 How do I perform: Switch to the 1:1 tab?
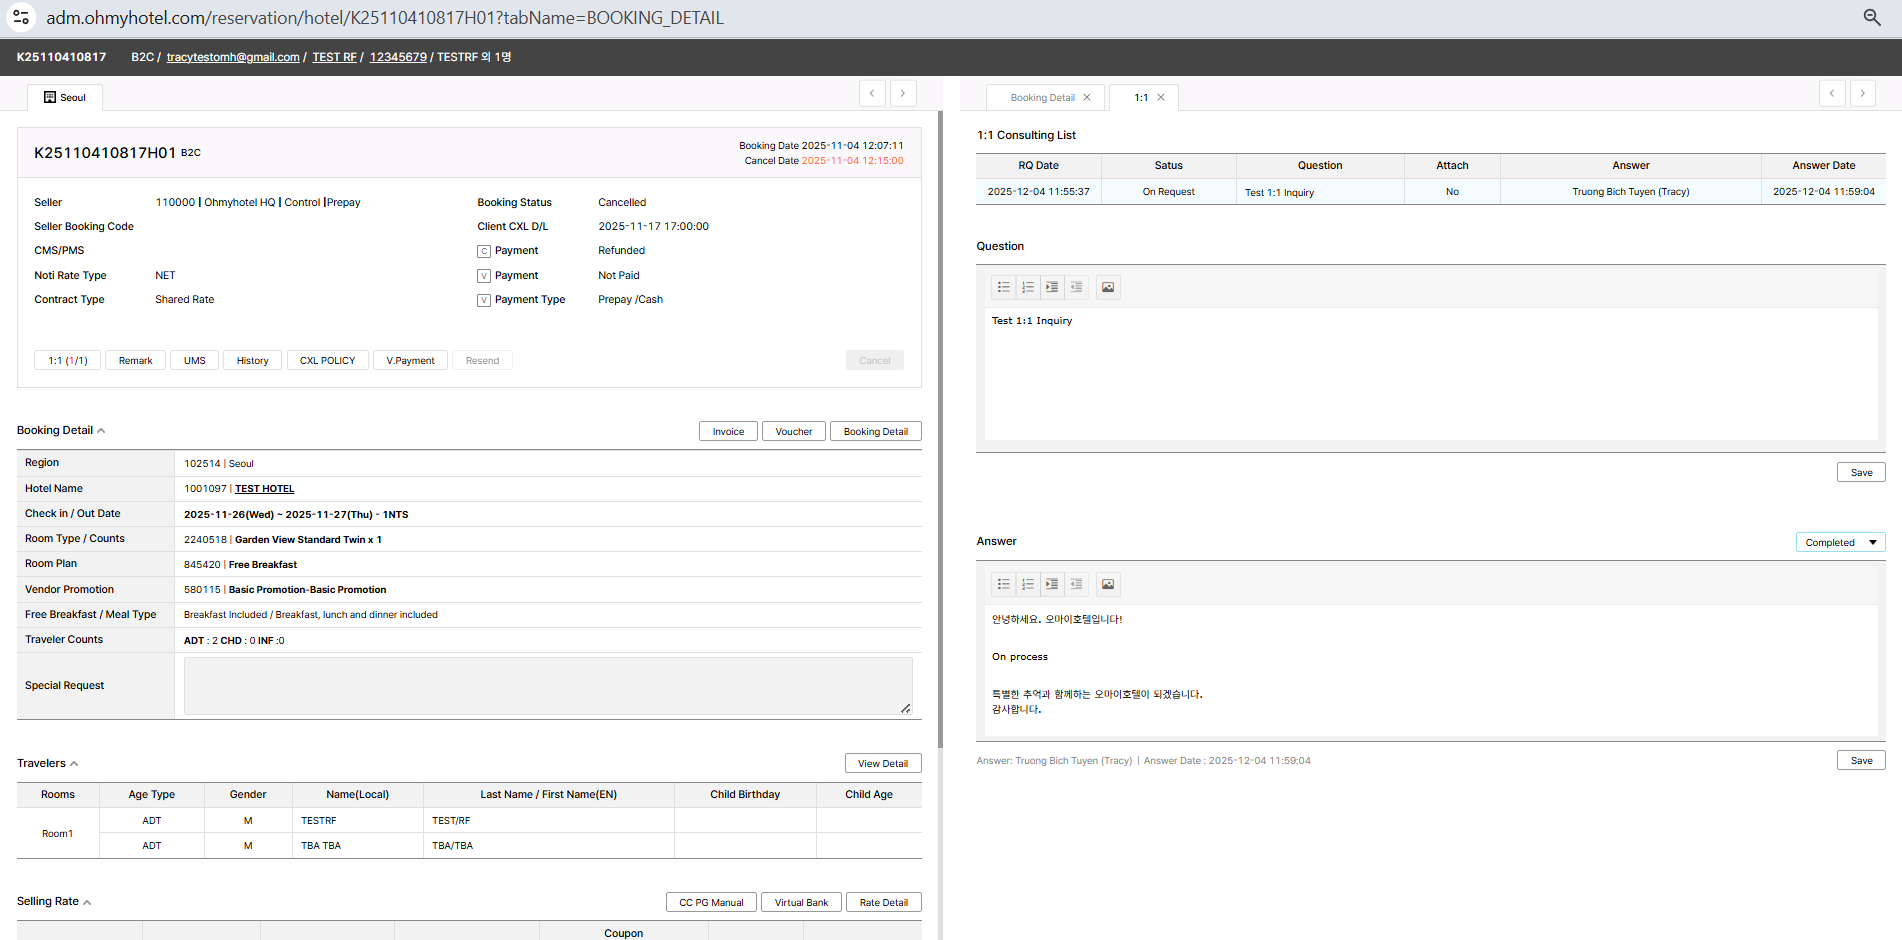[1141, 98]
